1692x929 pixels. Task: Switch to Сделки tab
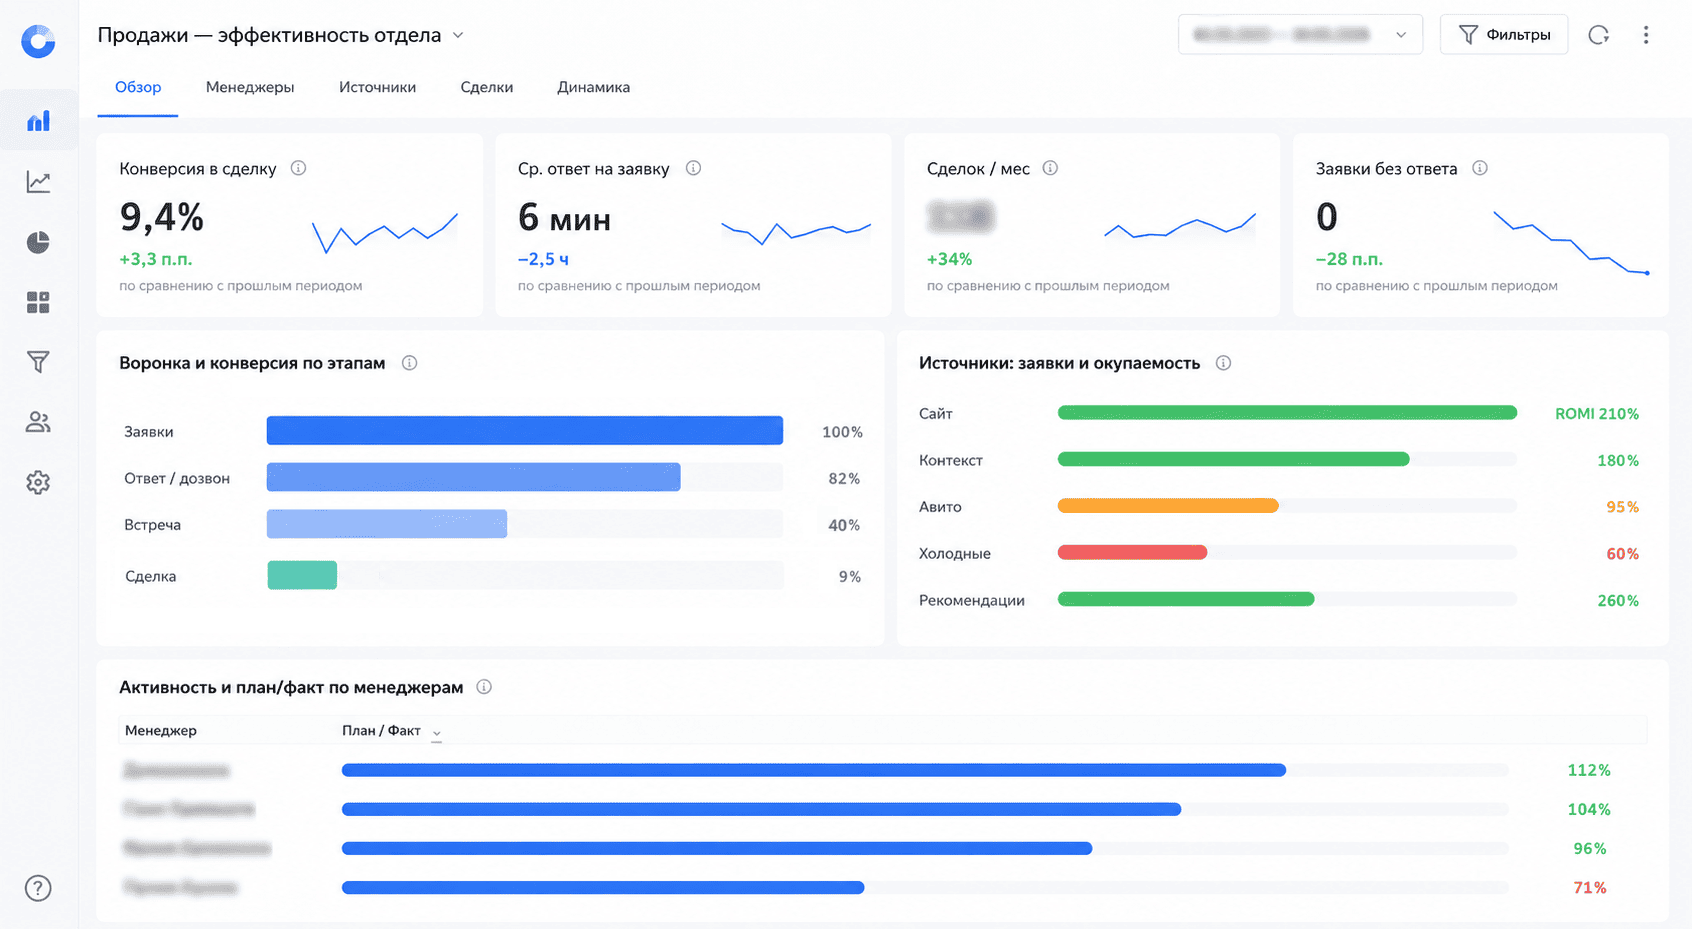(487, 87)
